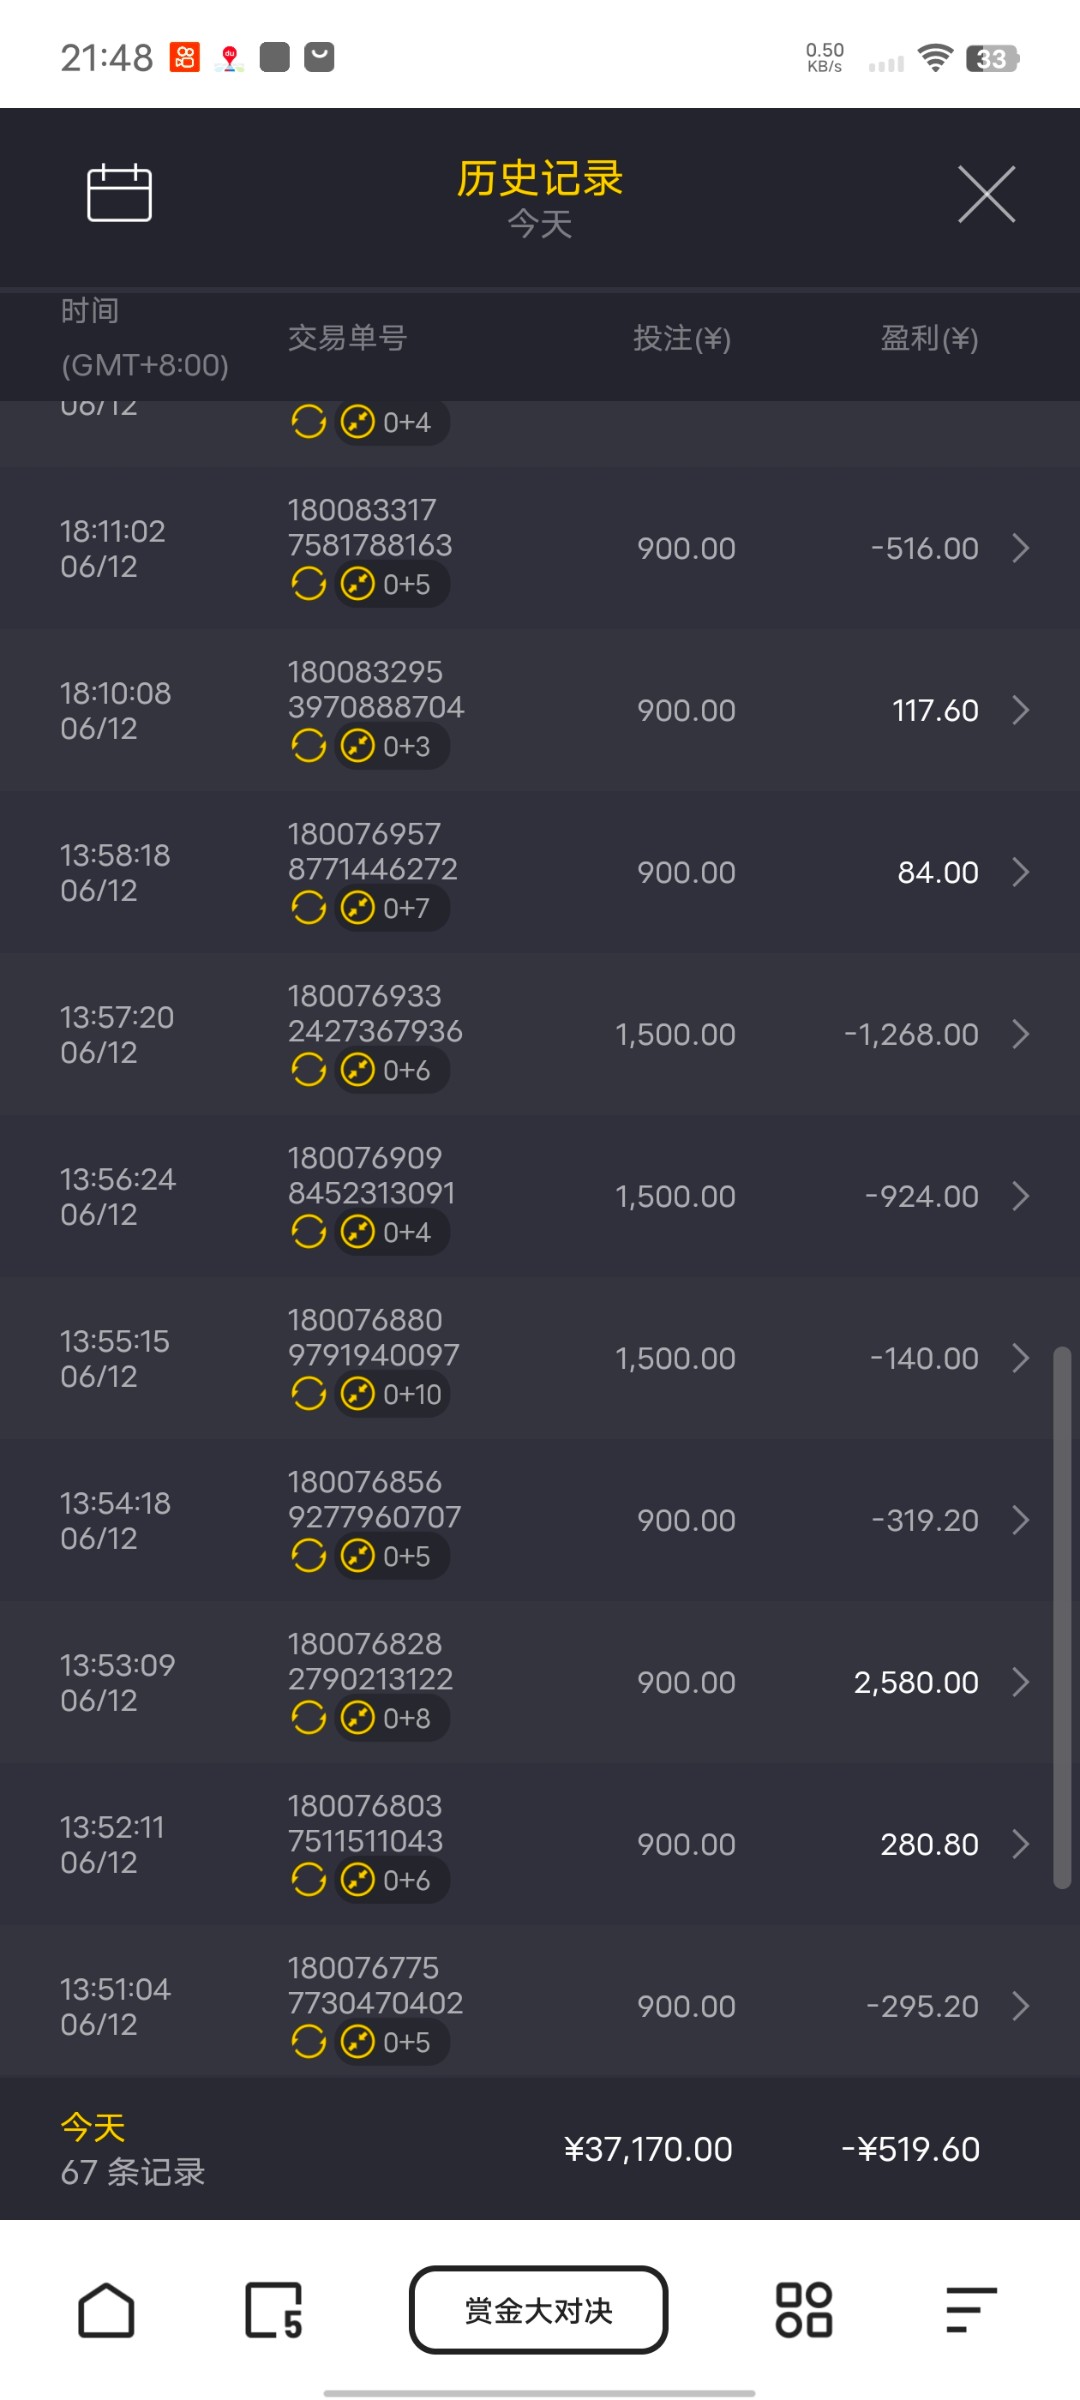Expand the record with -516.00 profit
1080x2400 pixels.
point(1020,548)
